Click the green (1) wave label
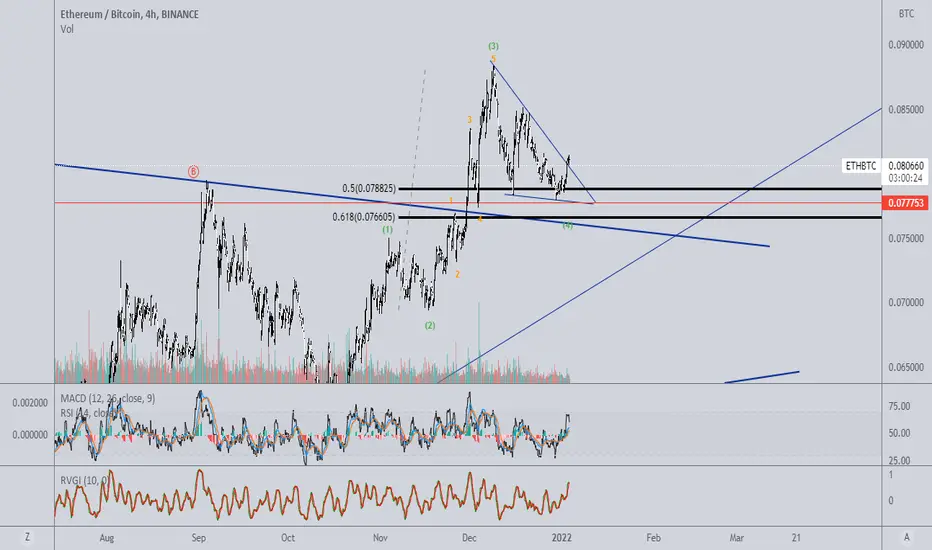932x550 pixels. pos(388,229)
